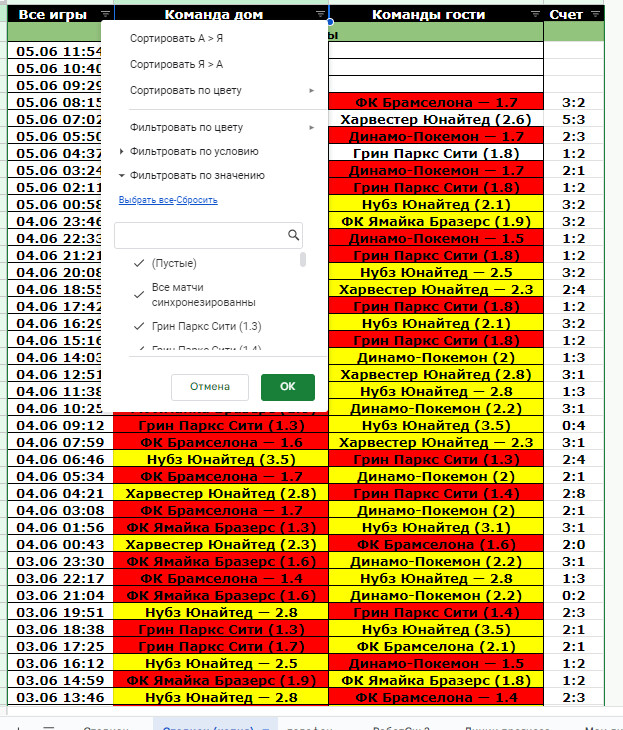Viewport: 623px width, 730px height.
Task: Select home cell Харвестер Юнайтед (2.8)
Action: click(221, 493)
